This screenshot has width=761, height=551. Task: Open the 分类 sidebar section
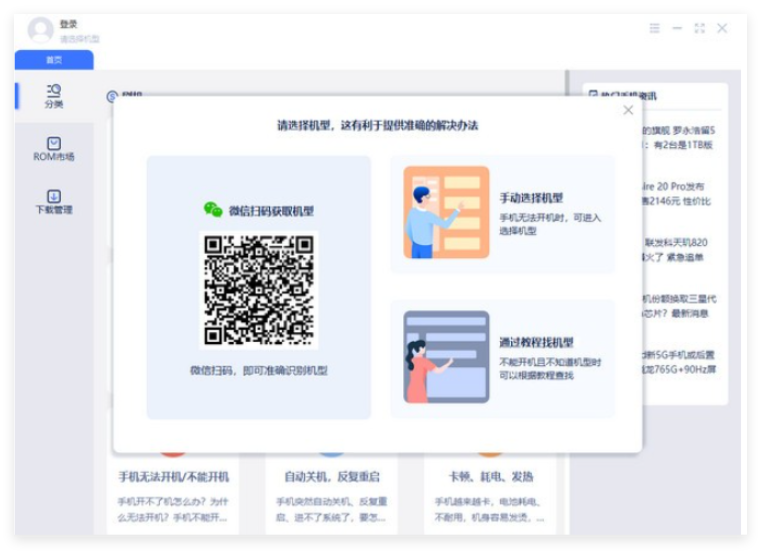click(54, 96)
